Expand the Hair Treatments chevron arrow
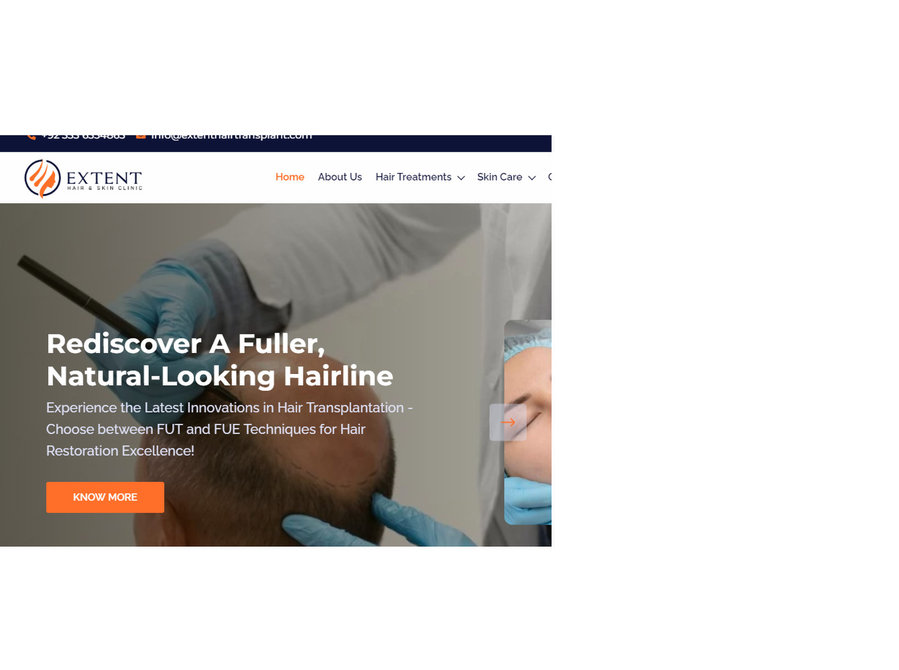The image size is (899, 670). tap(461, 178)
